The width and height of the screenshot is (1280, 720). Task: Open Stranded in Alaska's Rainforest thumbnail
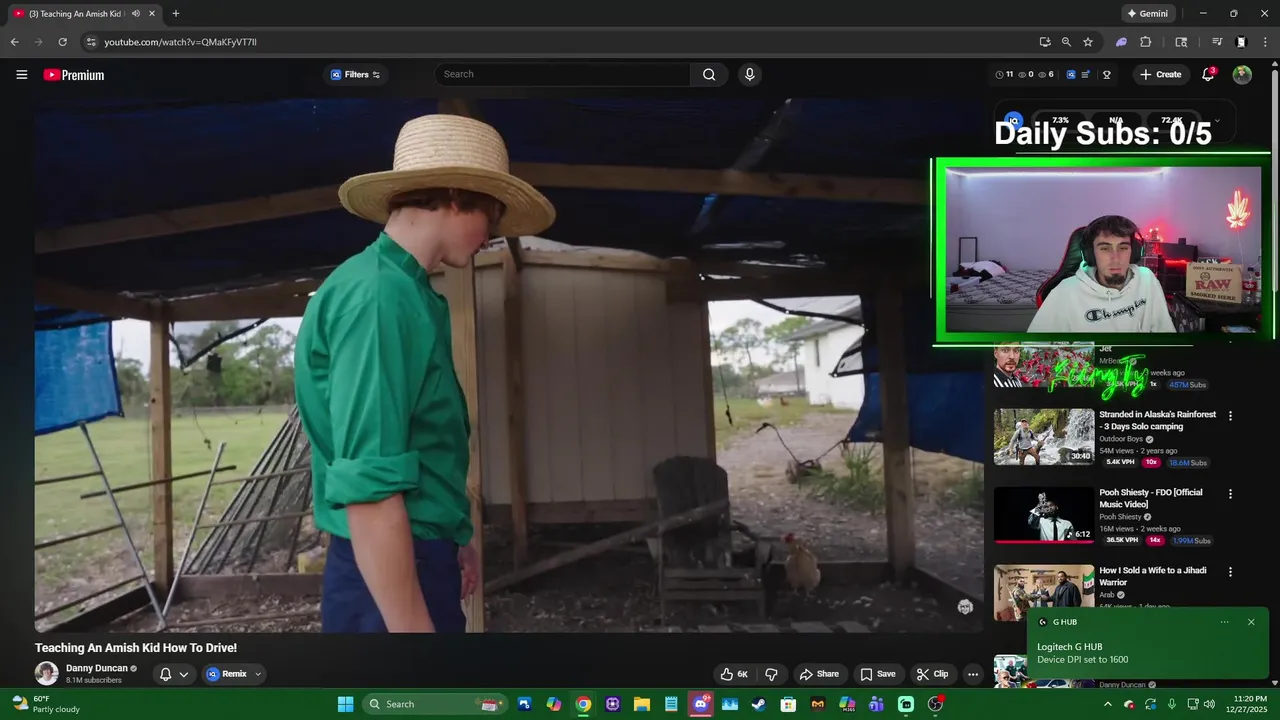(x=1044, y=437)
